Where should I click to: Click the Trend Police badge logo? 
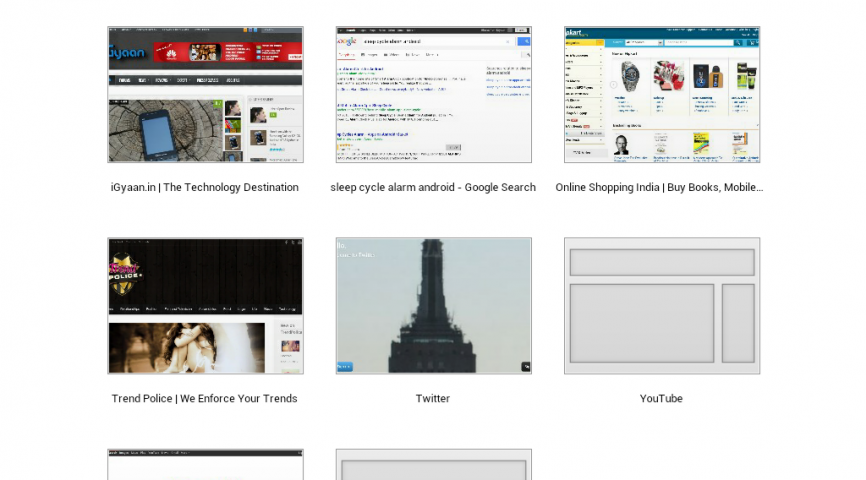click(128, 274)
